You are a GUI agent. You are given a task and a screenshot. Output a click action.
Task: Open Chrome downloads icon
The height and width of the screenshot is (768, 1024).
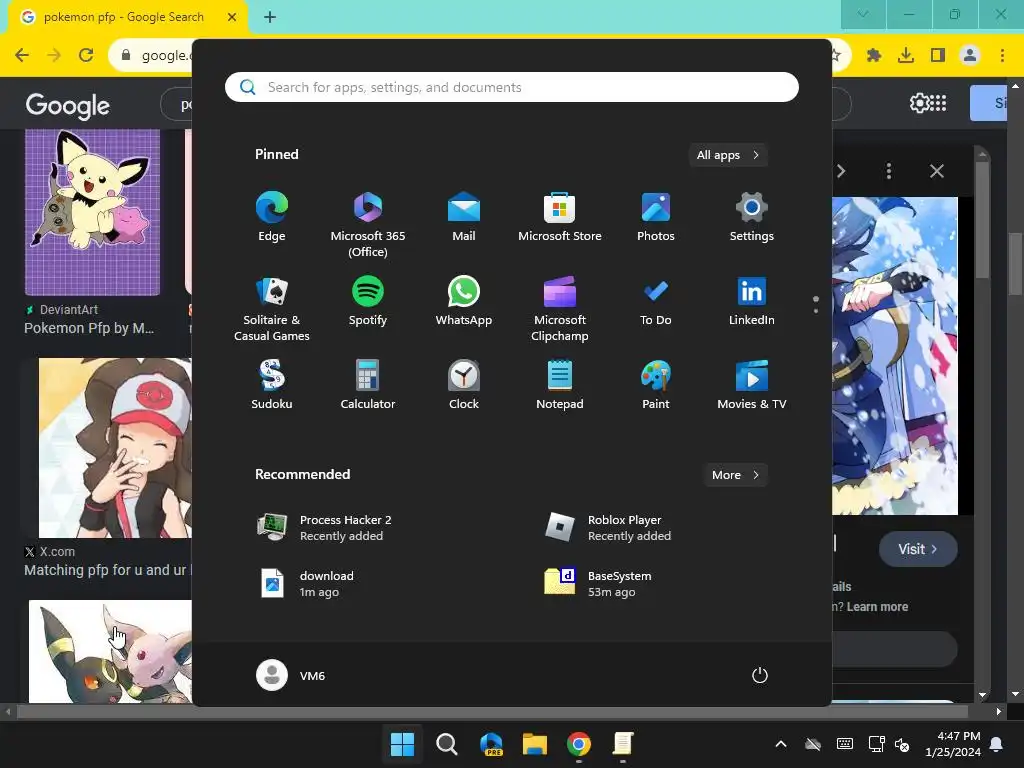click(906, 55)
